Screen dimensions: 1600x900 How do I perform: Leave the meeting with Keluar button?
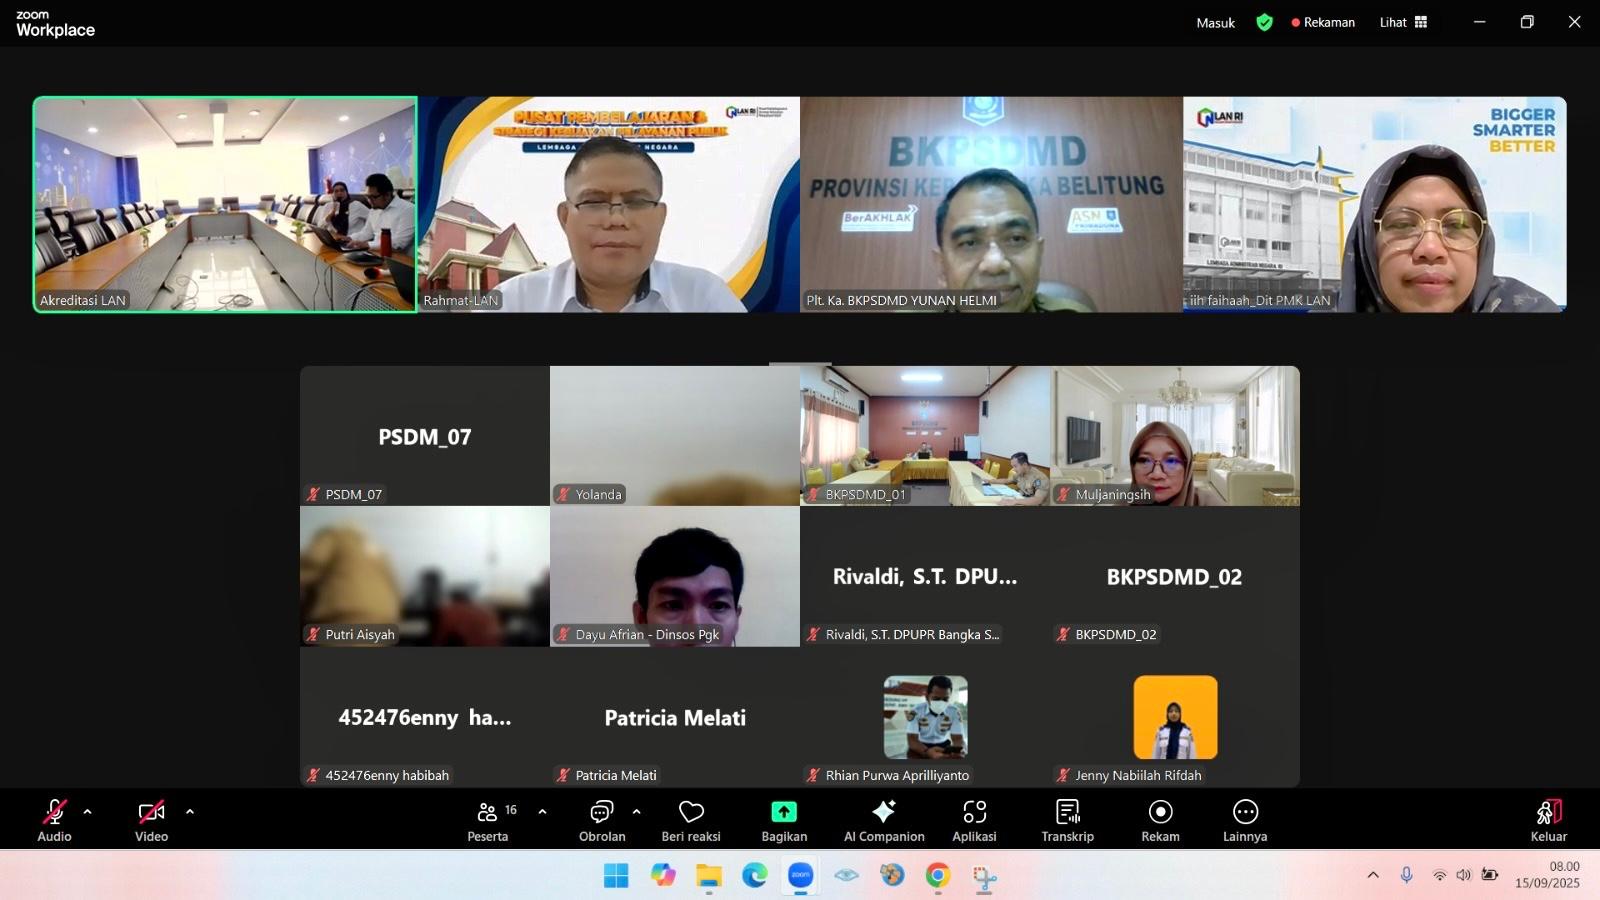[x=1548, y=819]
